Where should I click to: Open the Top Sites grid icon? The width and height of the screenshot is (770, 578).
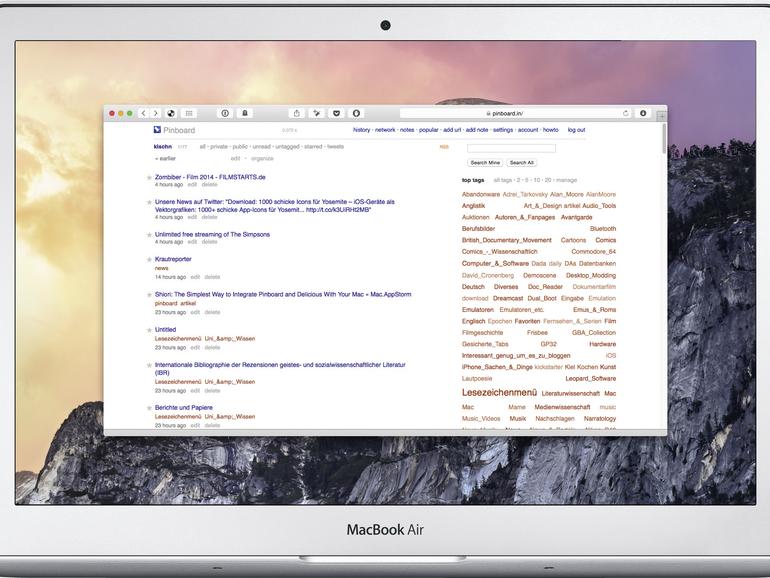tap(189, 113)
